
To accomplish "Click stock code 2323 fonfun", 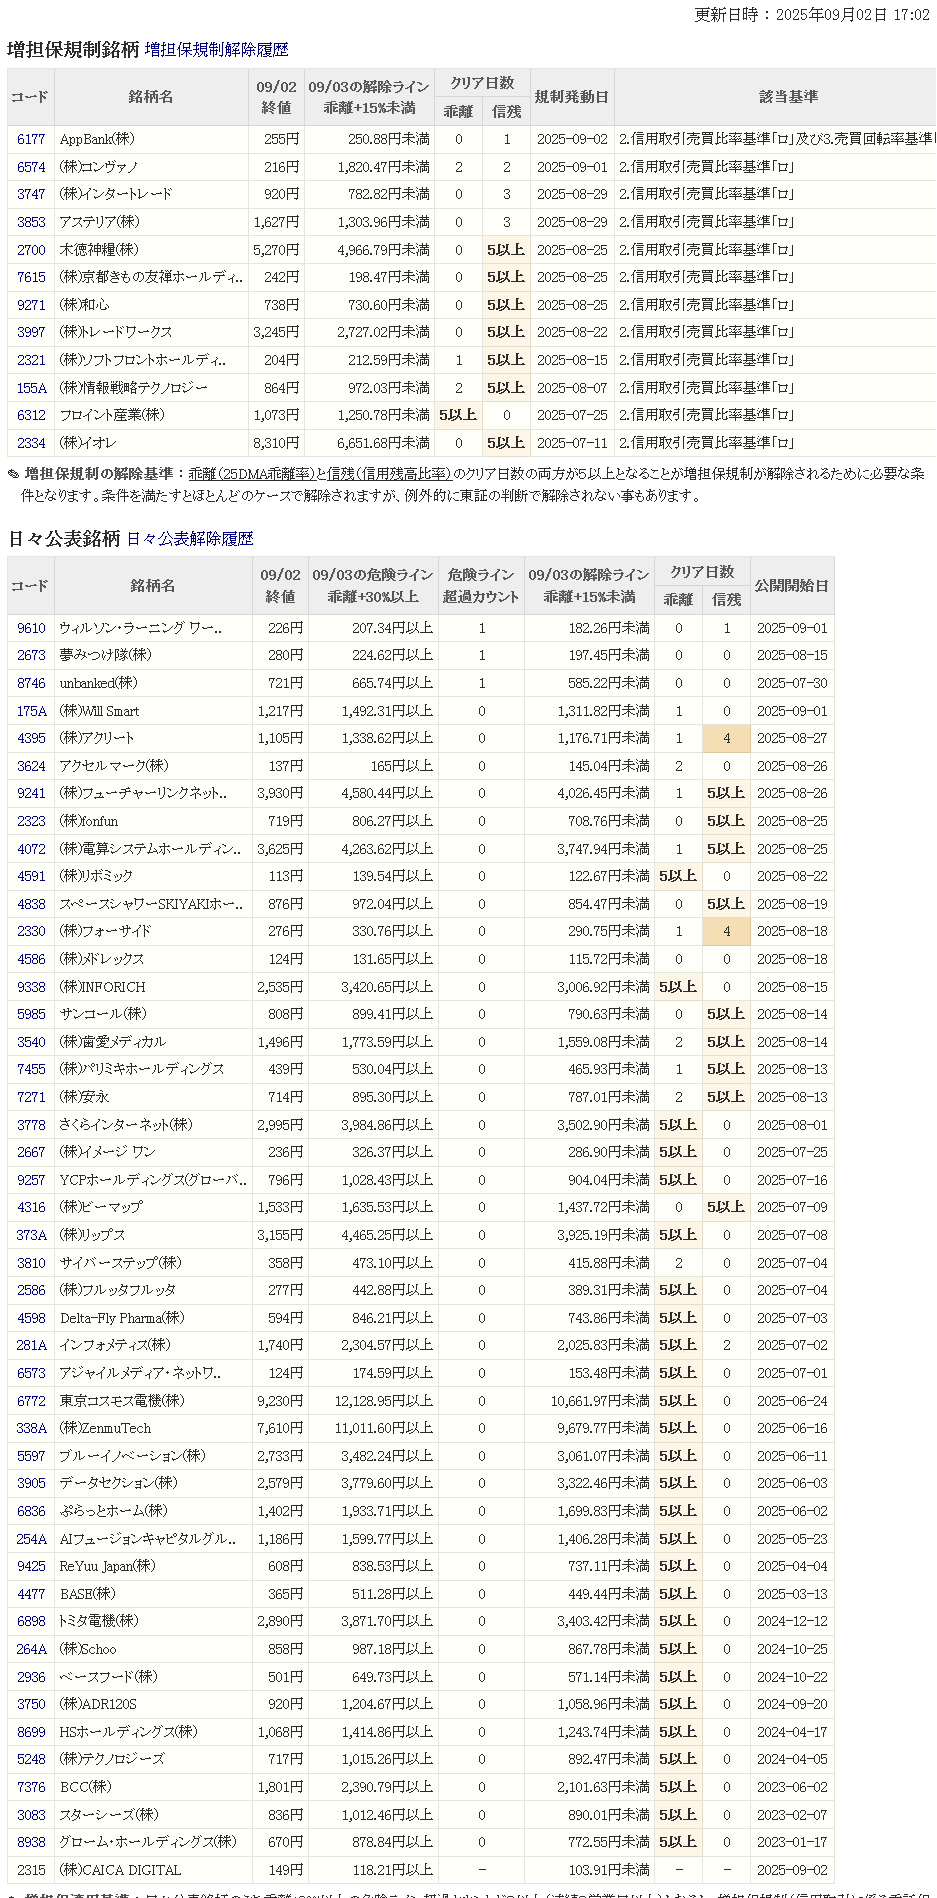I will (31, 821).
